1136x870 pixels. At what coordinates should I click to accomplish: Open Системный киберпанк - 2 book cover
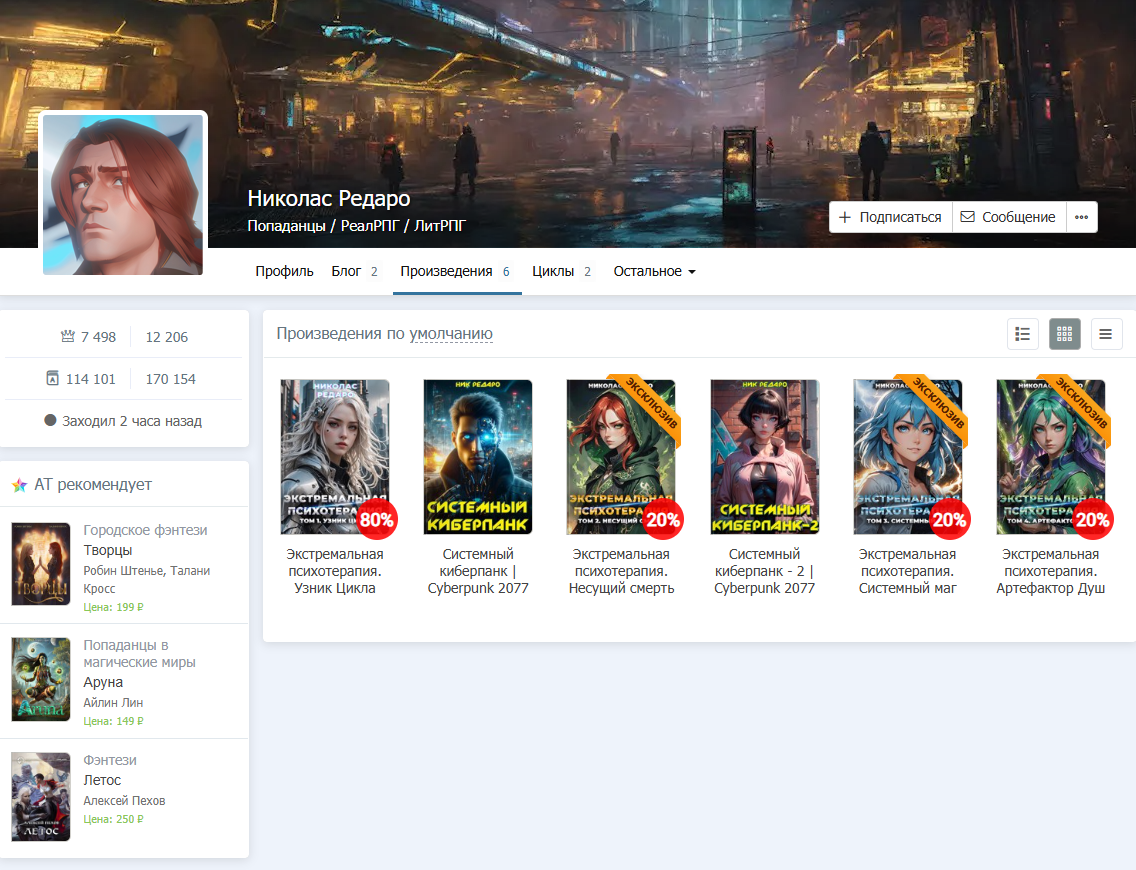(x=764, y=457)
